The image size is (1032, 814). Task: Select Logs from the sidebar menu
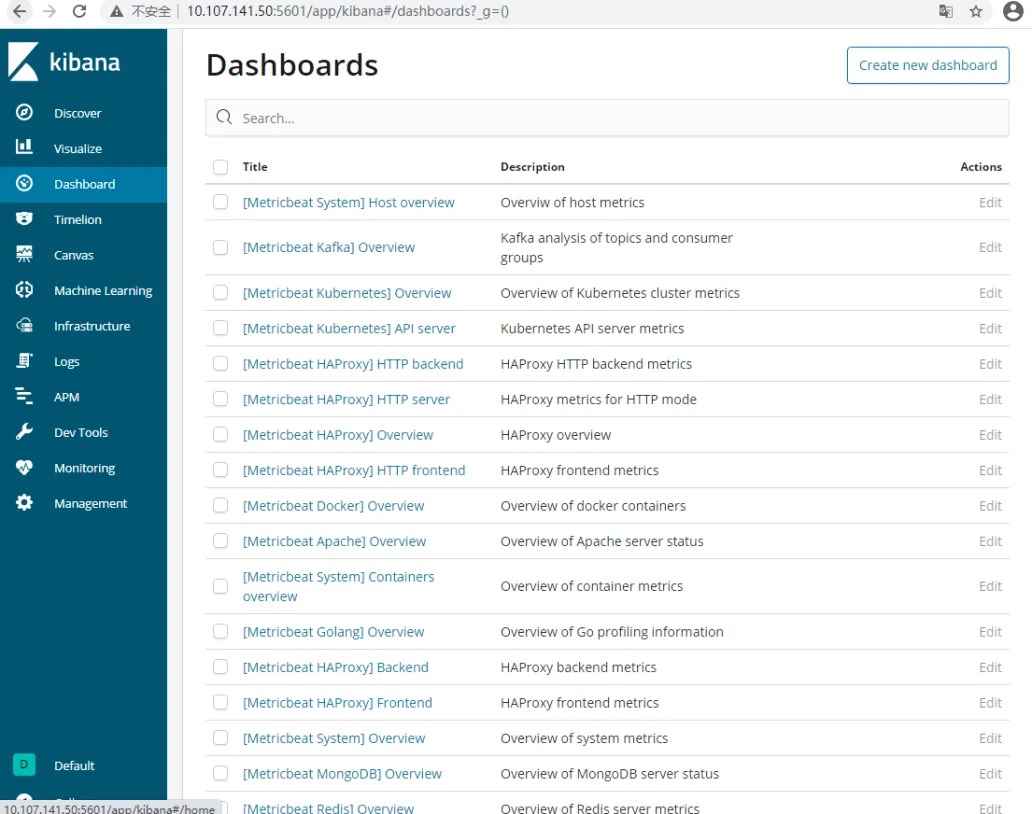pos(66,362)
